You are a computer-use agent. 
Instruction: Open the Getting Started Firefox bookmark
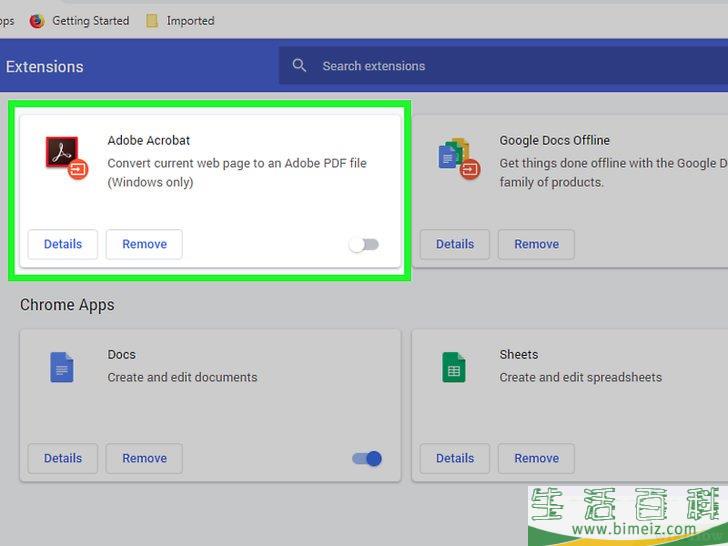pyautogui.click(x=79, y=21)
